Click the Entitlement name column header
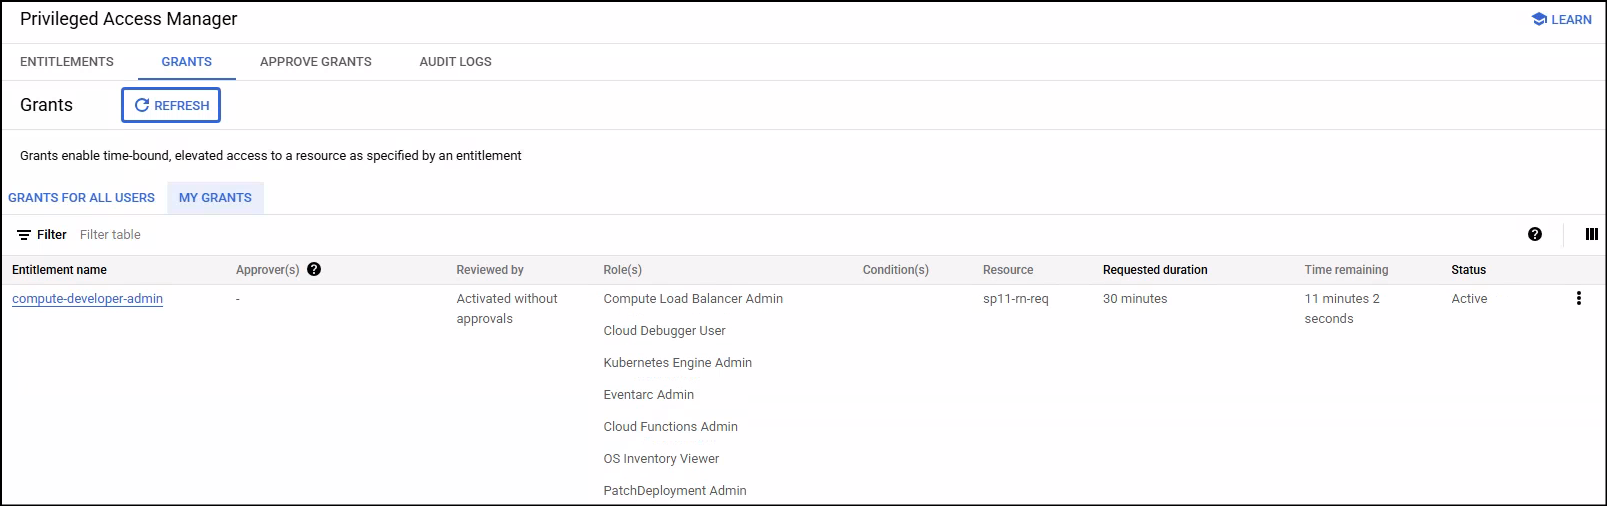Screen dimensions: 1607x506 pos(59,270)
